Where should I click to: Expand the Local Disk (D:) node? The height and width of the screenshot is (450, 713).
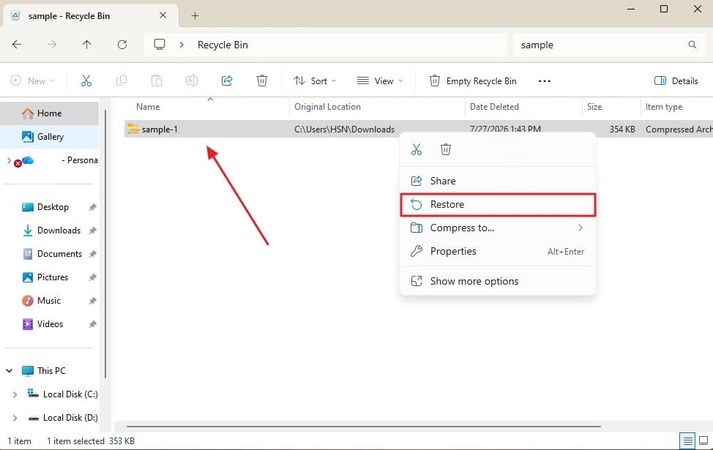15,418
